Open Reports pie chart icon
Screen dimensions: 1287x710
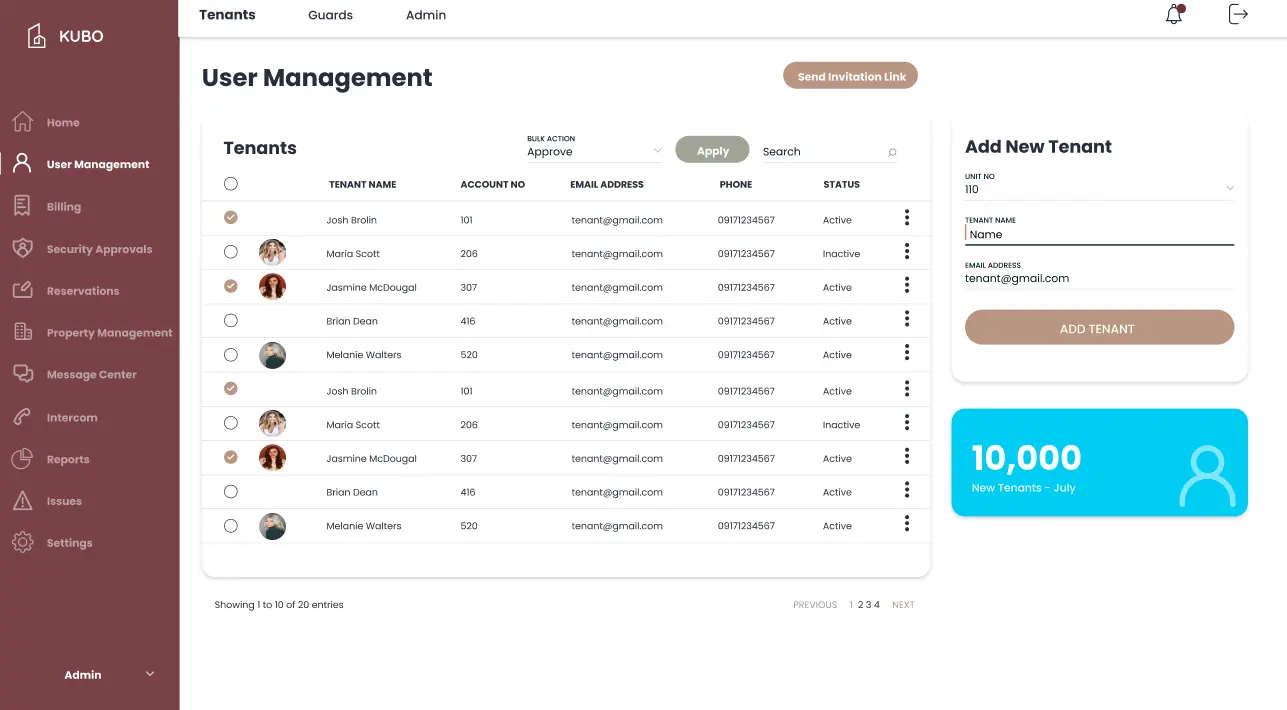(22, 459)
